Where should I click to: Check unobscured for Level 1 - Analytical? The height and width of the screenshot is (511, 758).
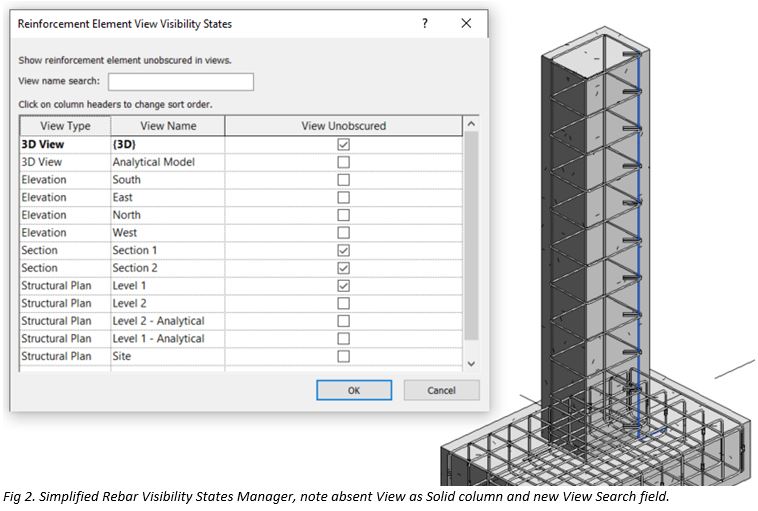[x=344, y=338]
